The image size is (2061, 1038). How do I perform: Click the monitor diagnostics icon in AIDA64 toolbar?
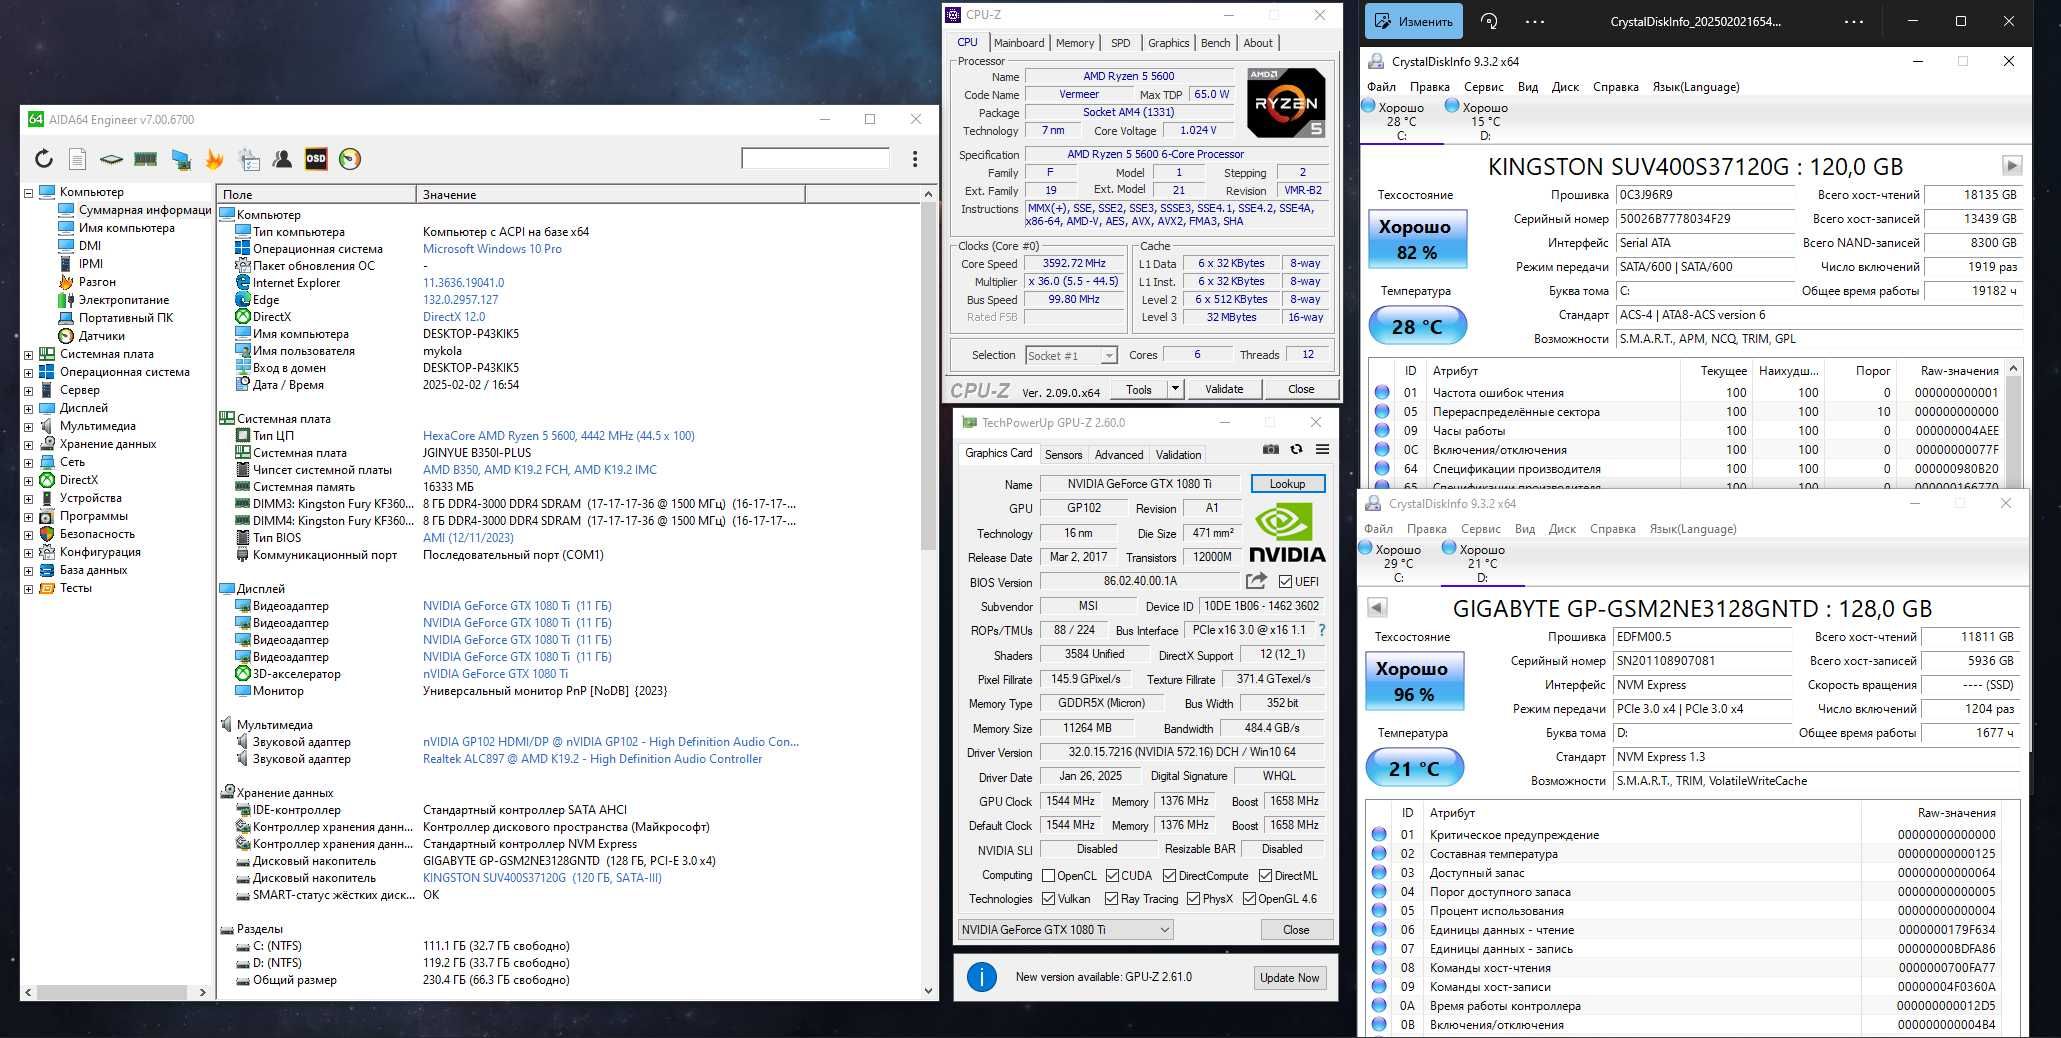click(180, 159)
